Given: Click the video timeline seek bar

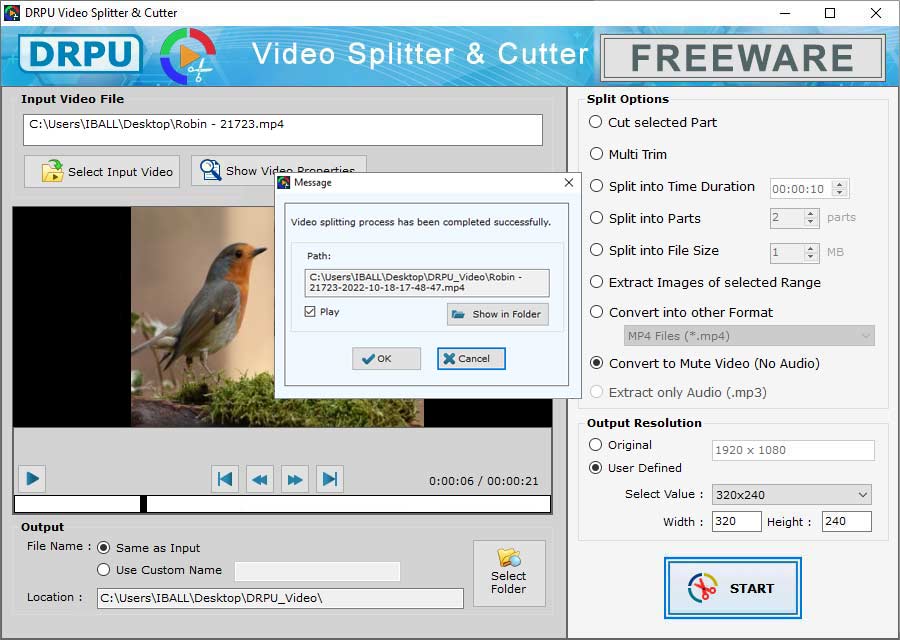Looking at the screenshot, I should click(282, 504).
